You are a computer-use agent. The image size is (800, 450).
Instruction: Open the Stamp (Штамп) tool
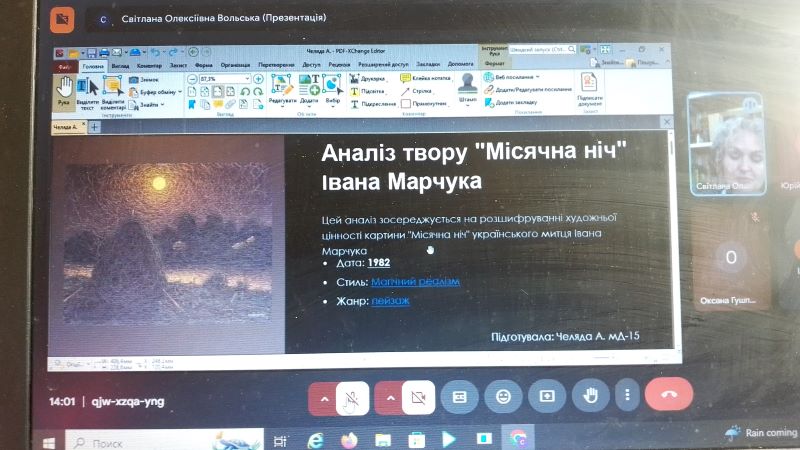[x=468, y=88]
